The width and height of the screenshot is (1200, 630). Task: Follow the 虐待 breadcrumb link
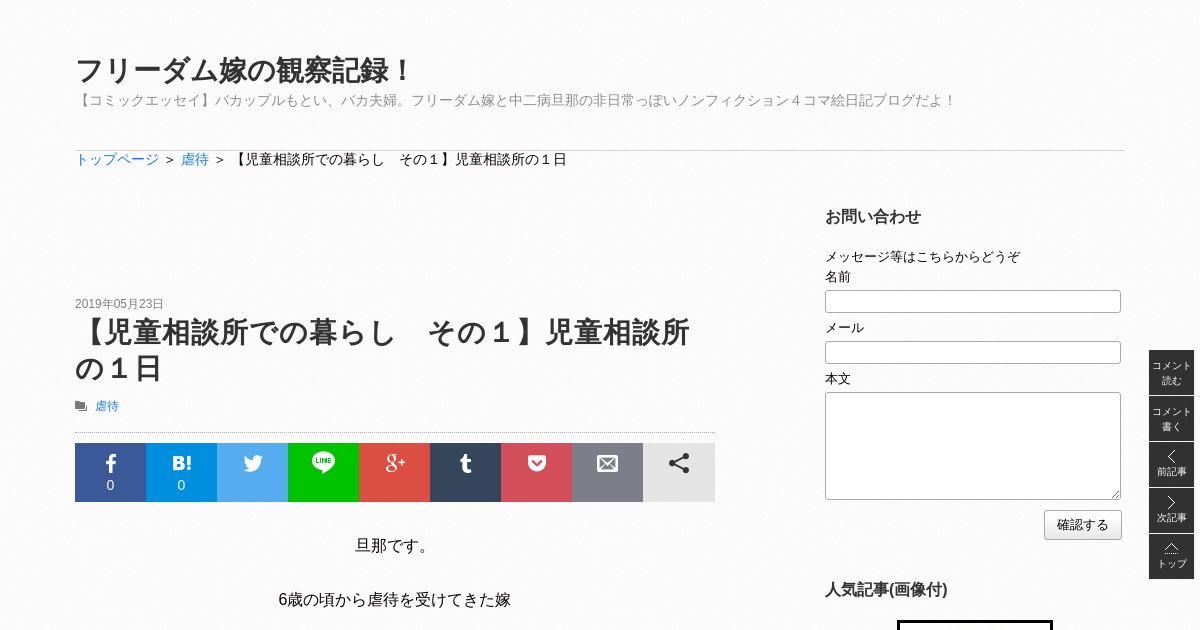coord(195,159)
